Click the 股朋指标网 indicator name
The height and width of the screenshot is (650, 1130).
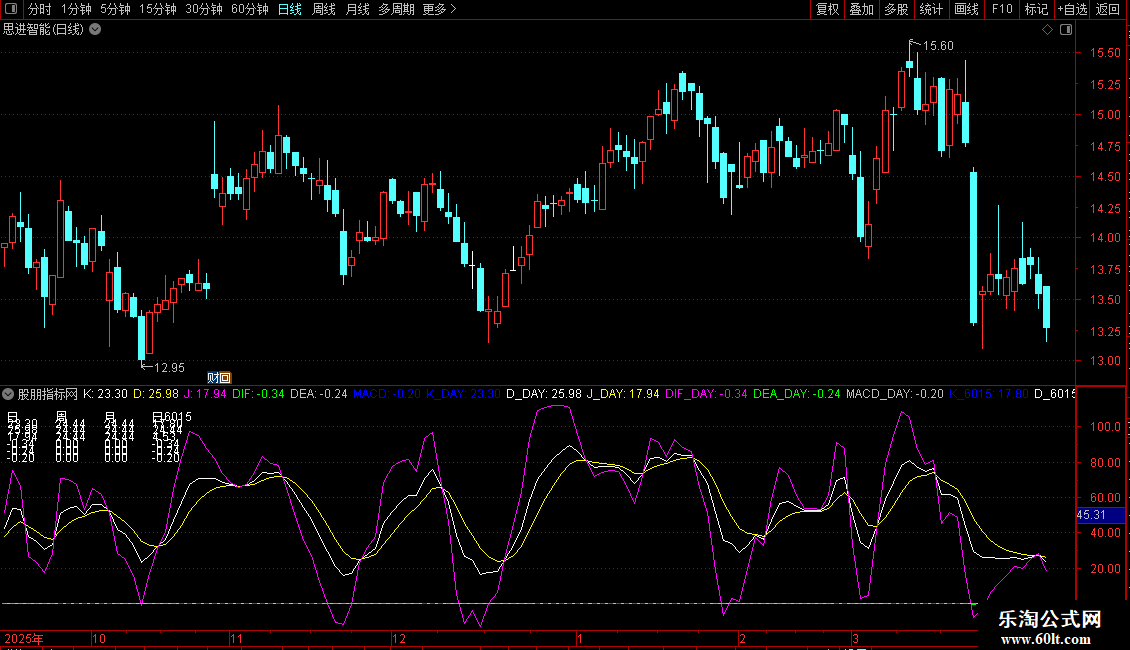pos(48,394)
